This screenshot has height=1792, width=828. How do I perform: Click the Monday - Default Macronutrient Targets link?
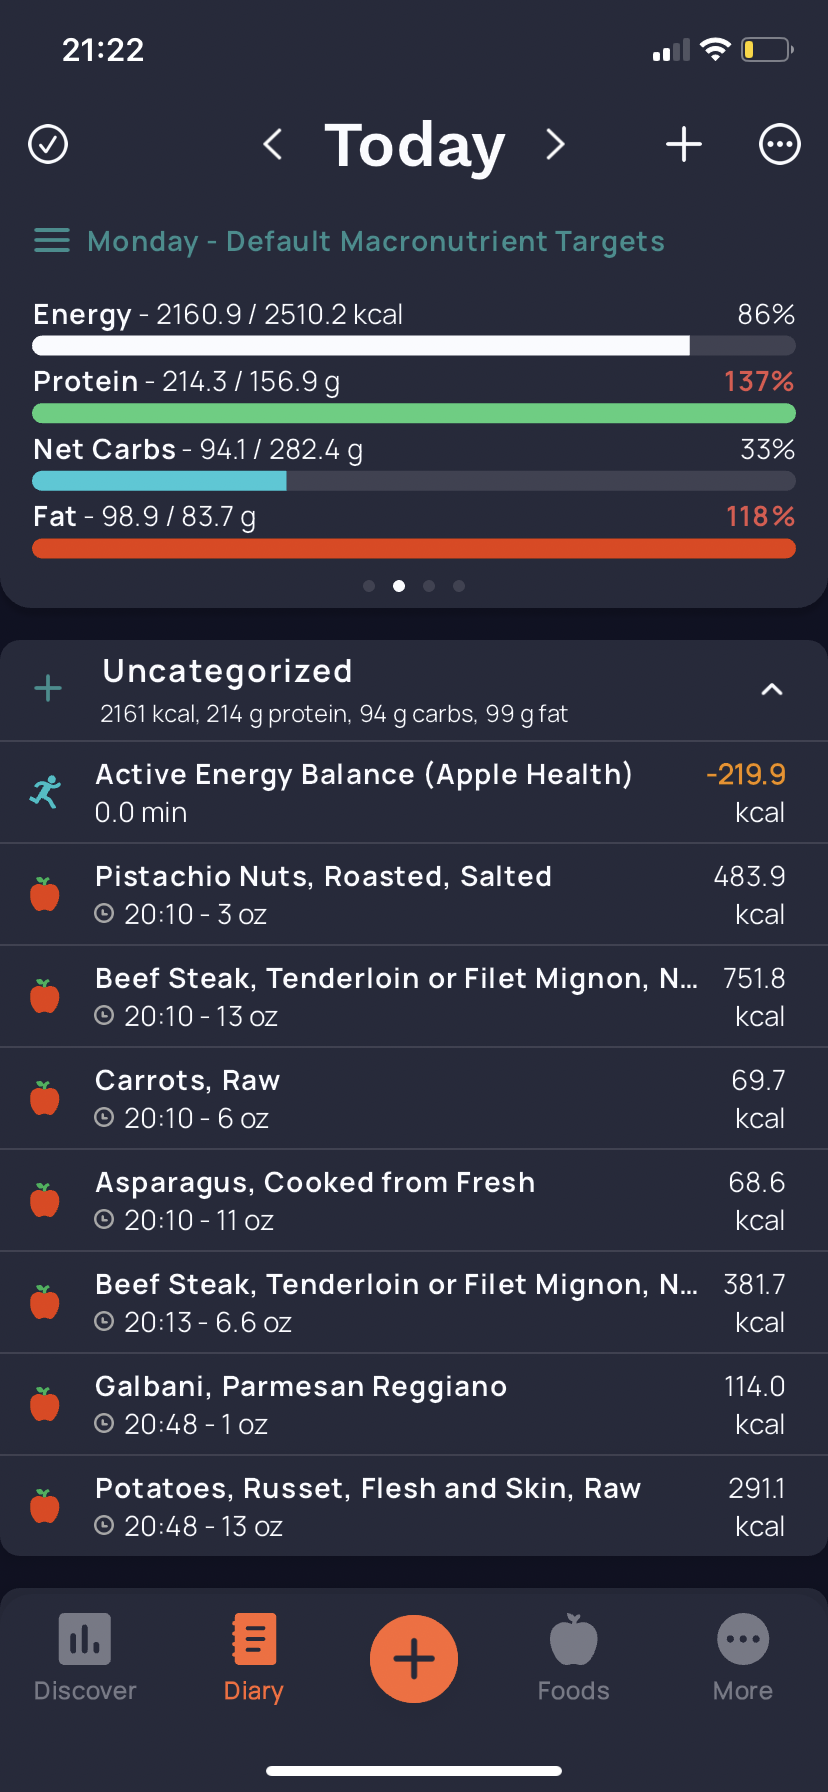pos(376,241)
